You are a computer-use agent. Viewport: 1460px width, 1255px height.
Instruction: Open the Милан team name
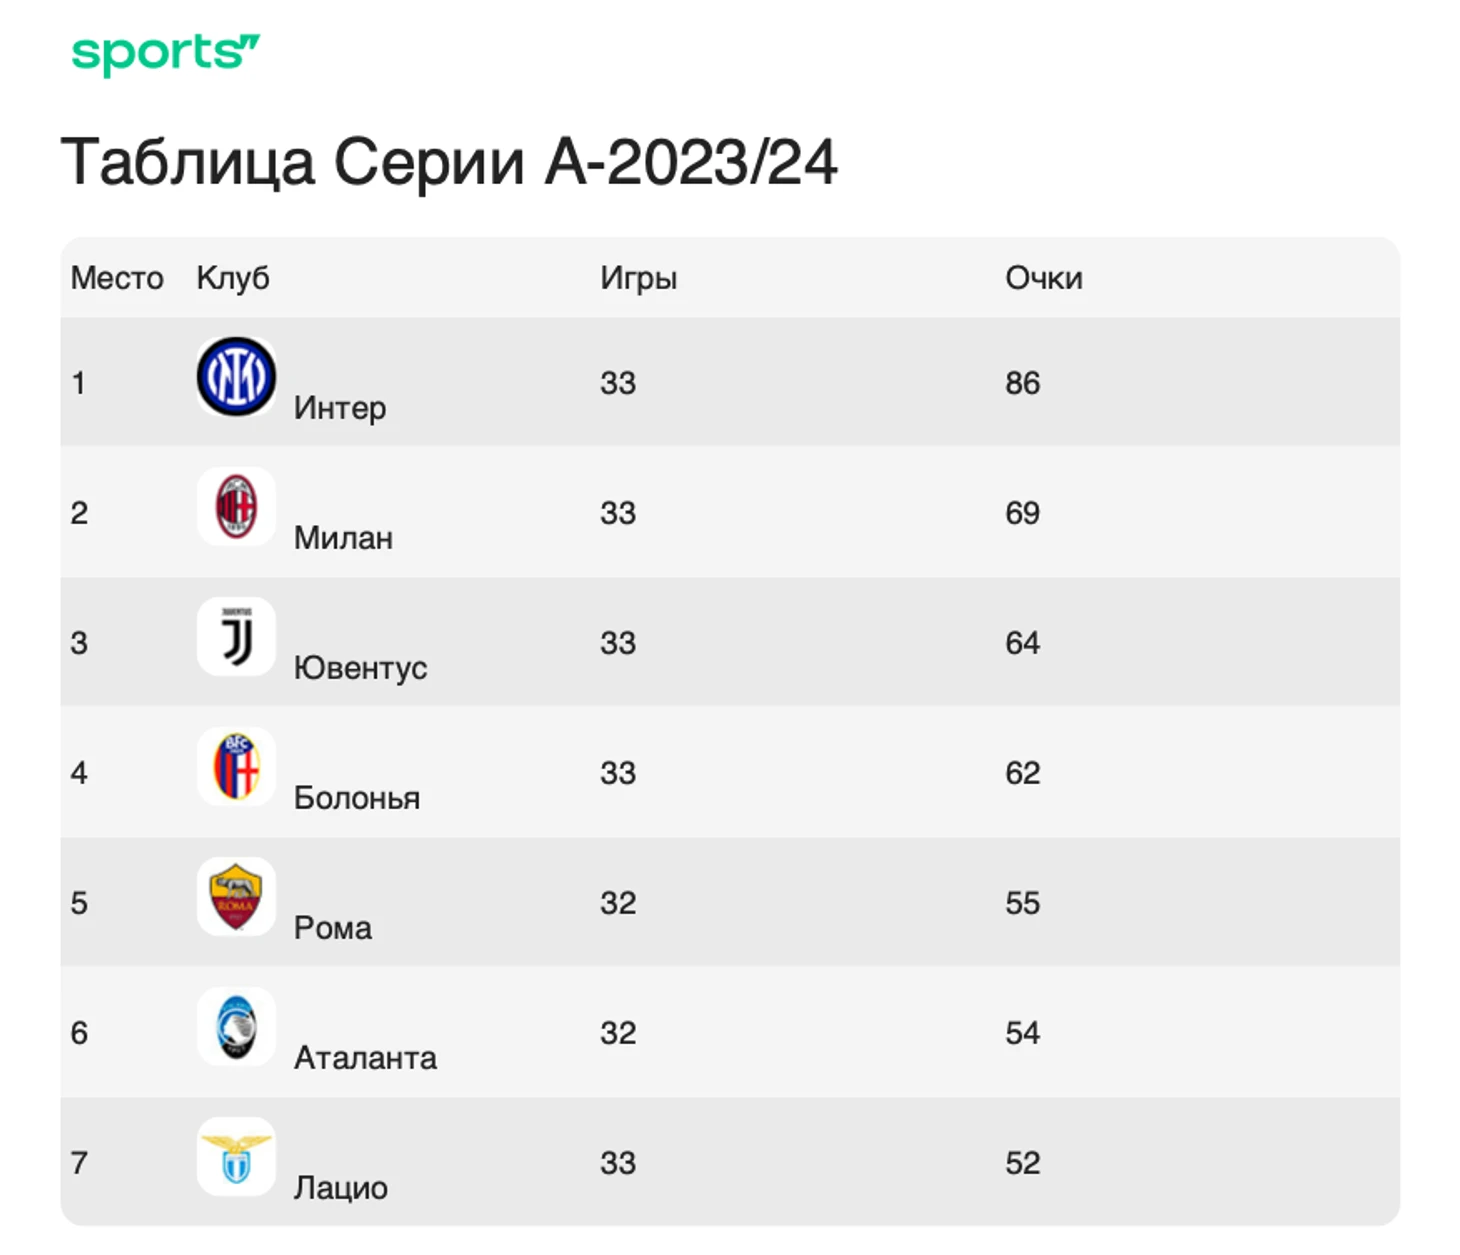(x=343, y=538)
